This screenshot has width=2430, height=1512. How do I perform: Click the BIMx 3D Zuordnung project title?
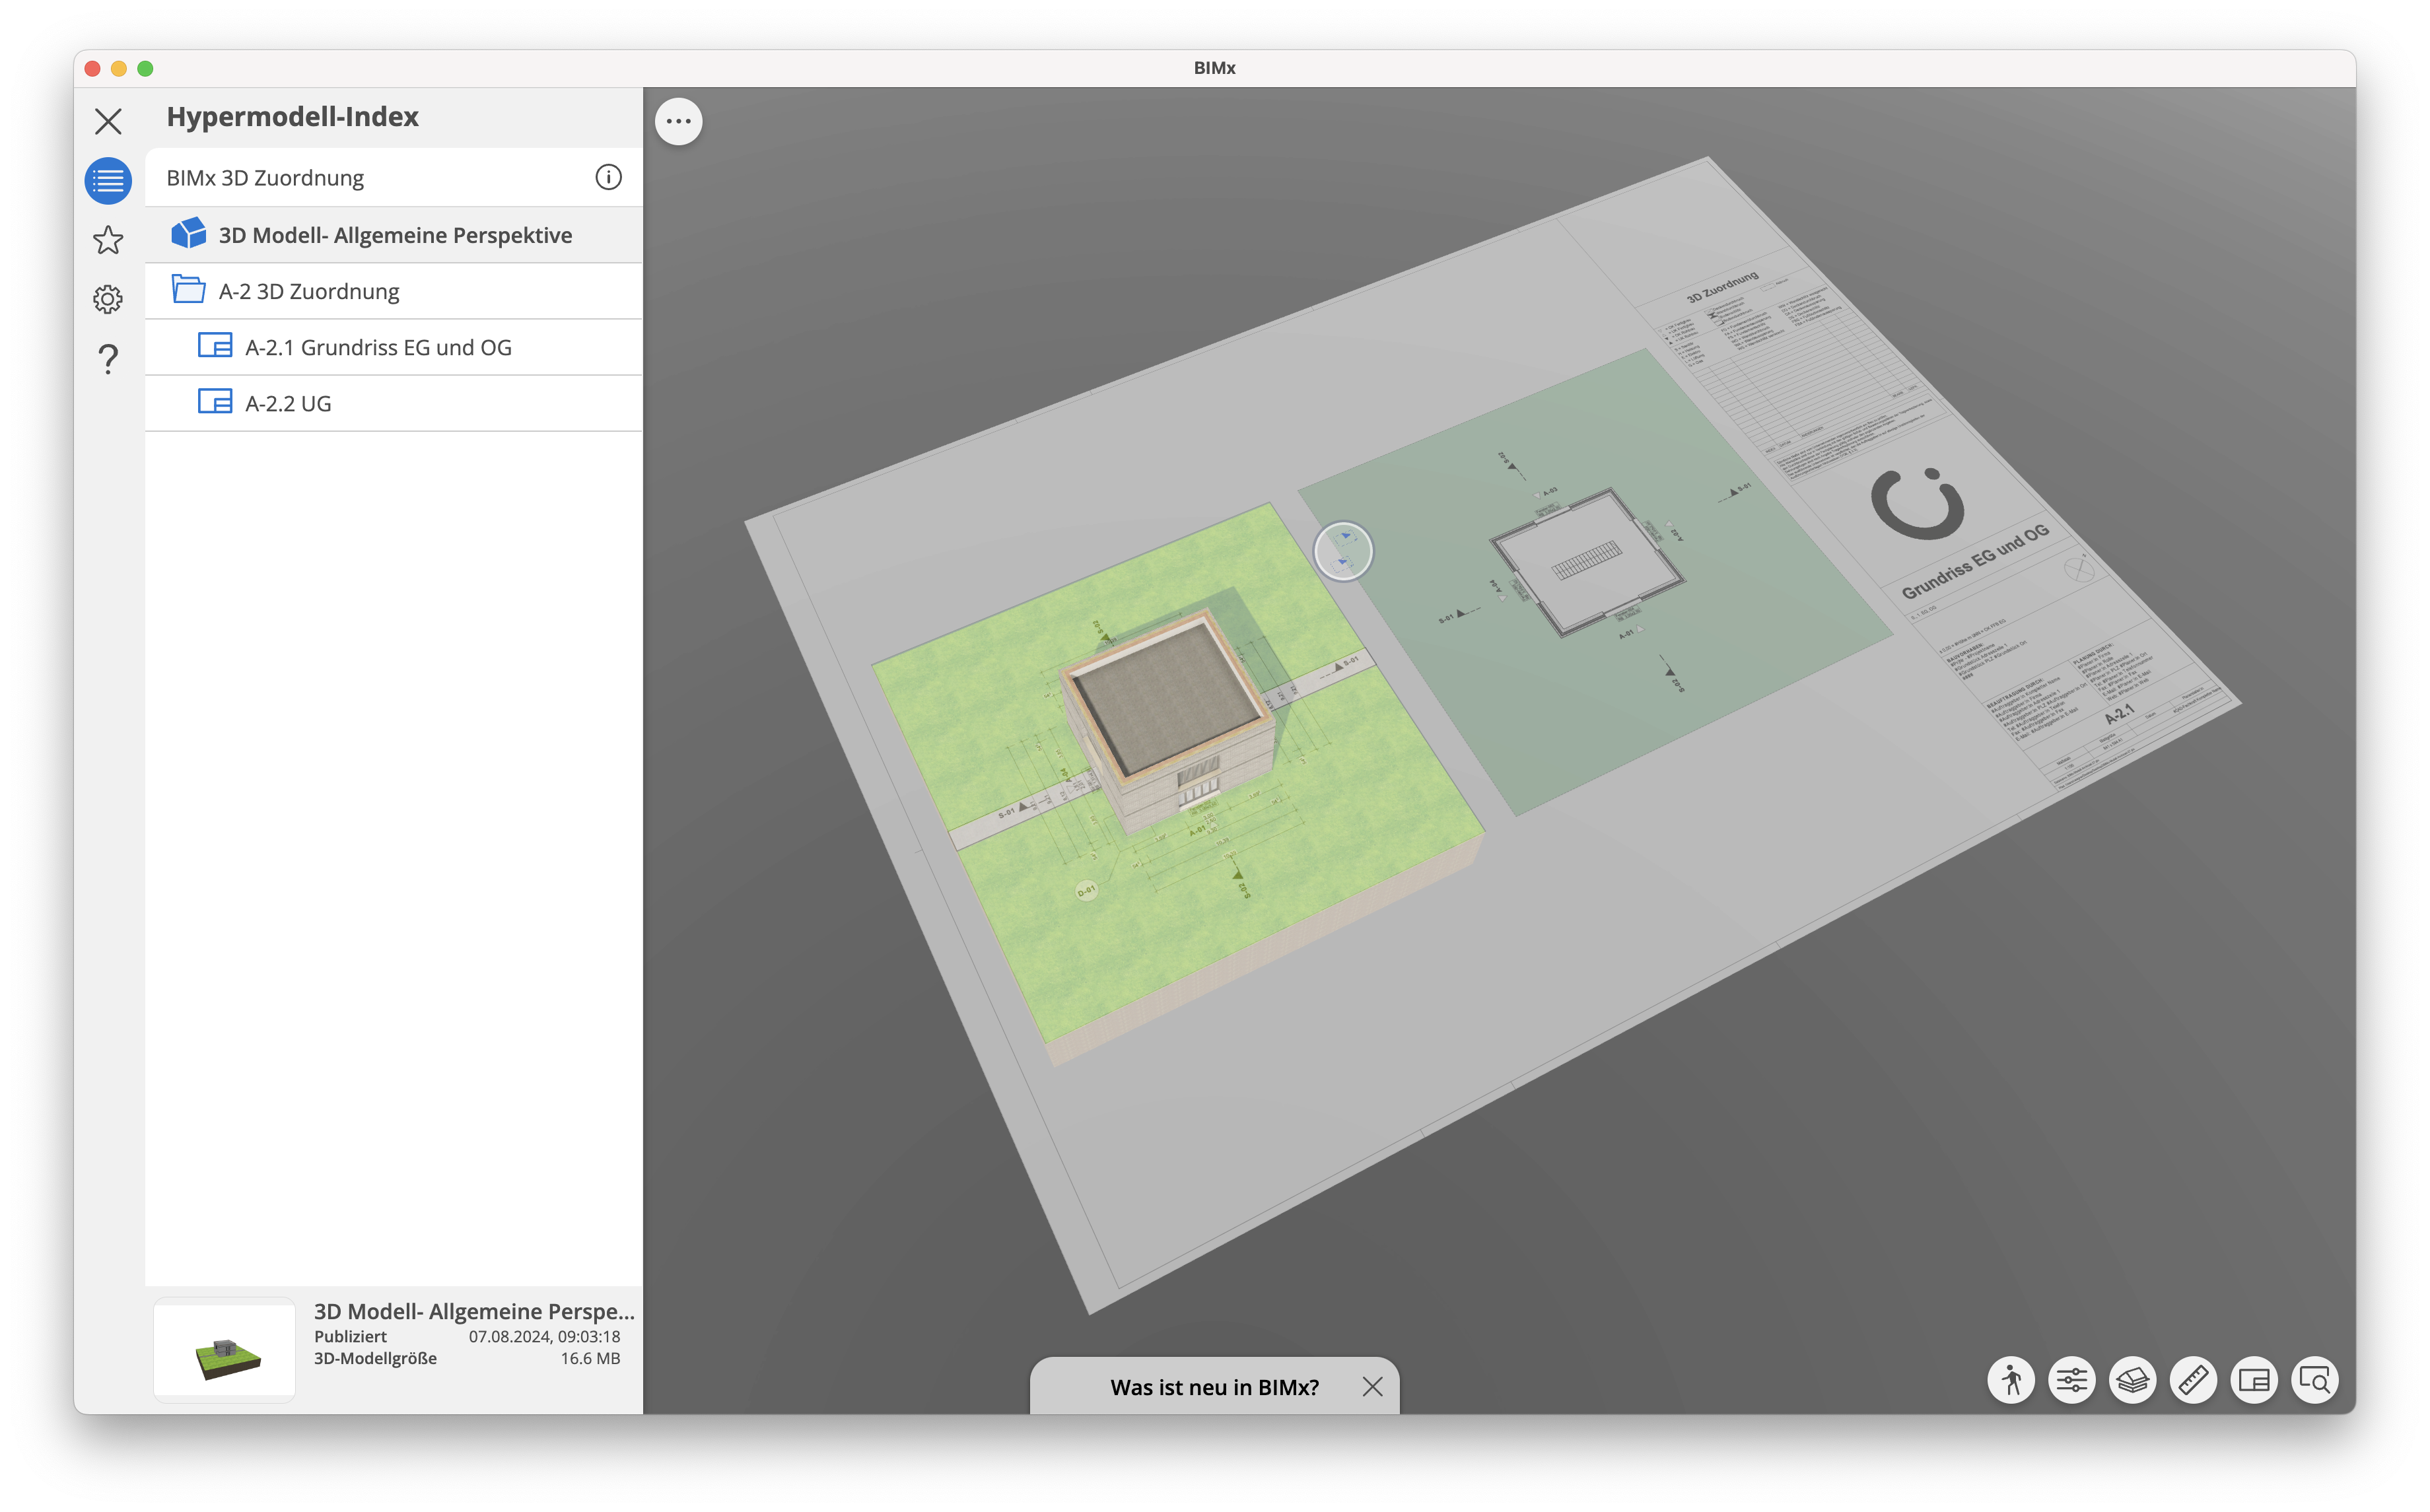(265, 178)
